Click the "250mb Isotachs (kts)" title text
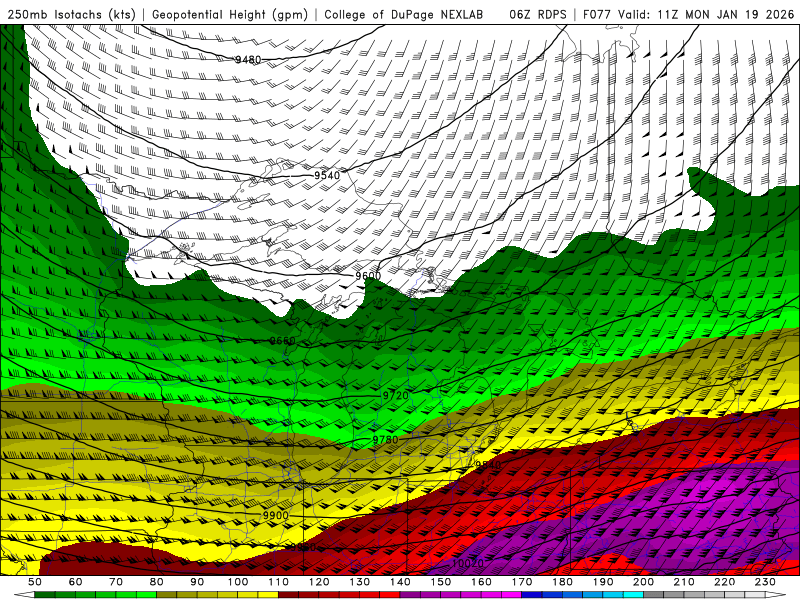 coord(72,14)
